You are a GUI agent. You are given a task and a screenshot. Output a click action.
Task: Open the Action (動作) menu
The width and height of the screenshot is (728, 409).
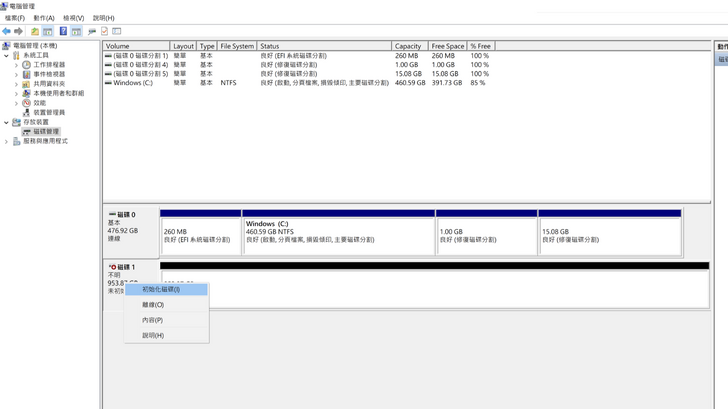[44, 18]
